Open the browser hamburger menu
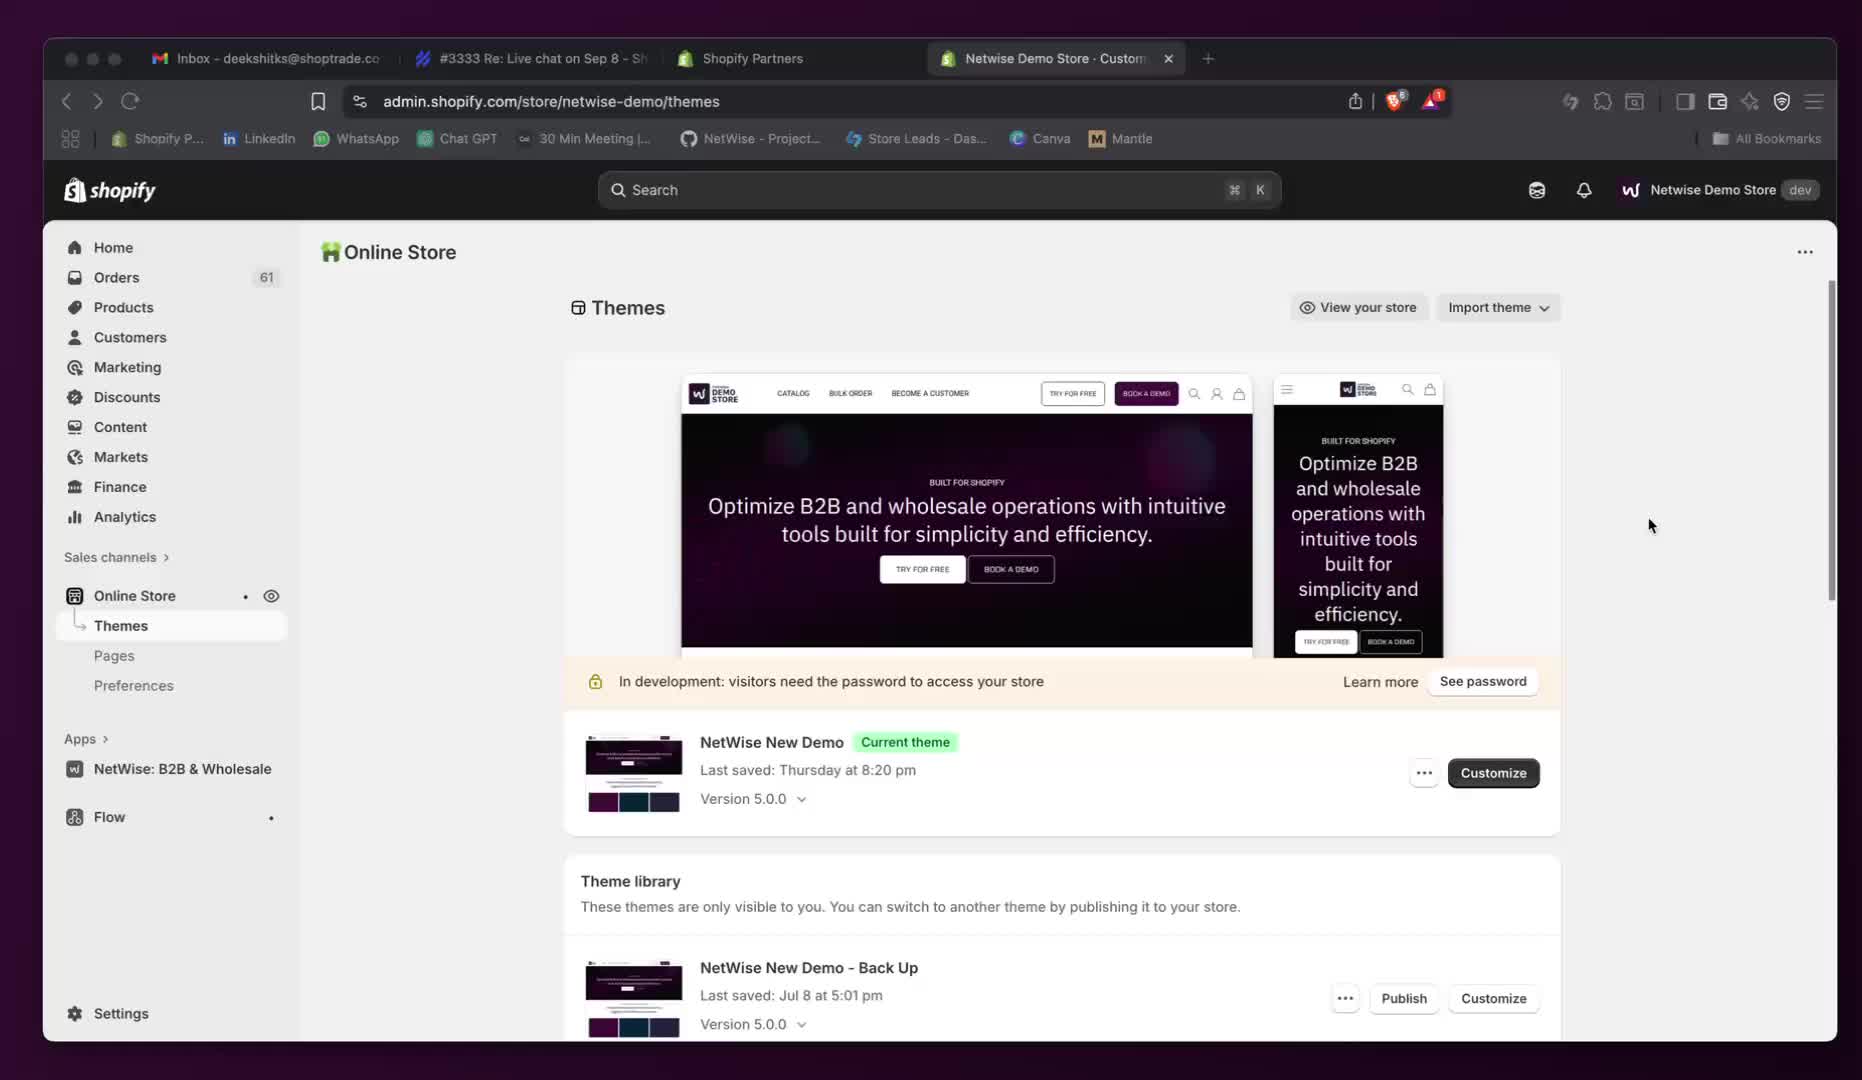 tap(1814, 101)
